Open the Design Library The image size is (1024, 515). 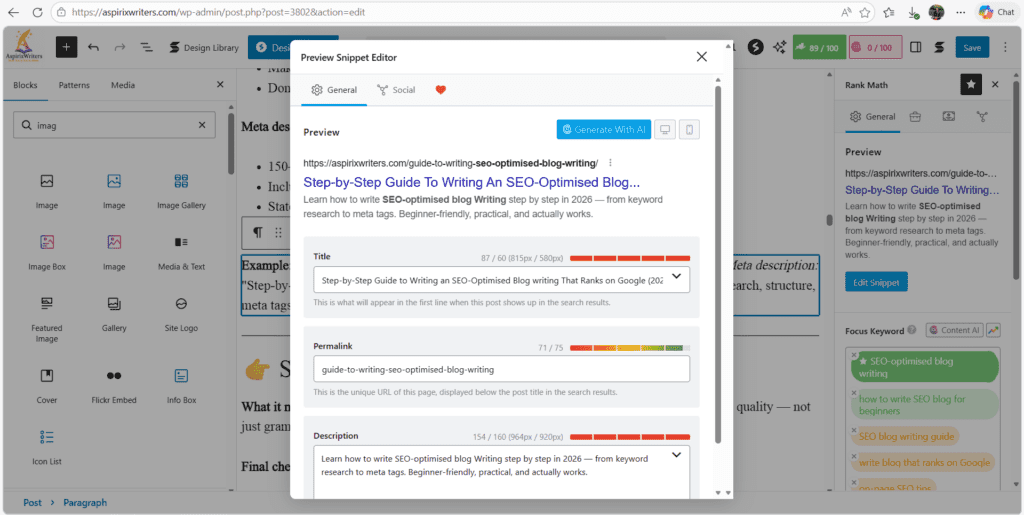(x=203, y=47)
